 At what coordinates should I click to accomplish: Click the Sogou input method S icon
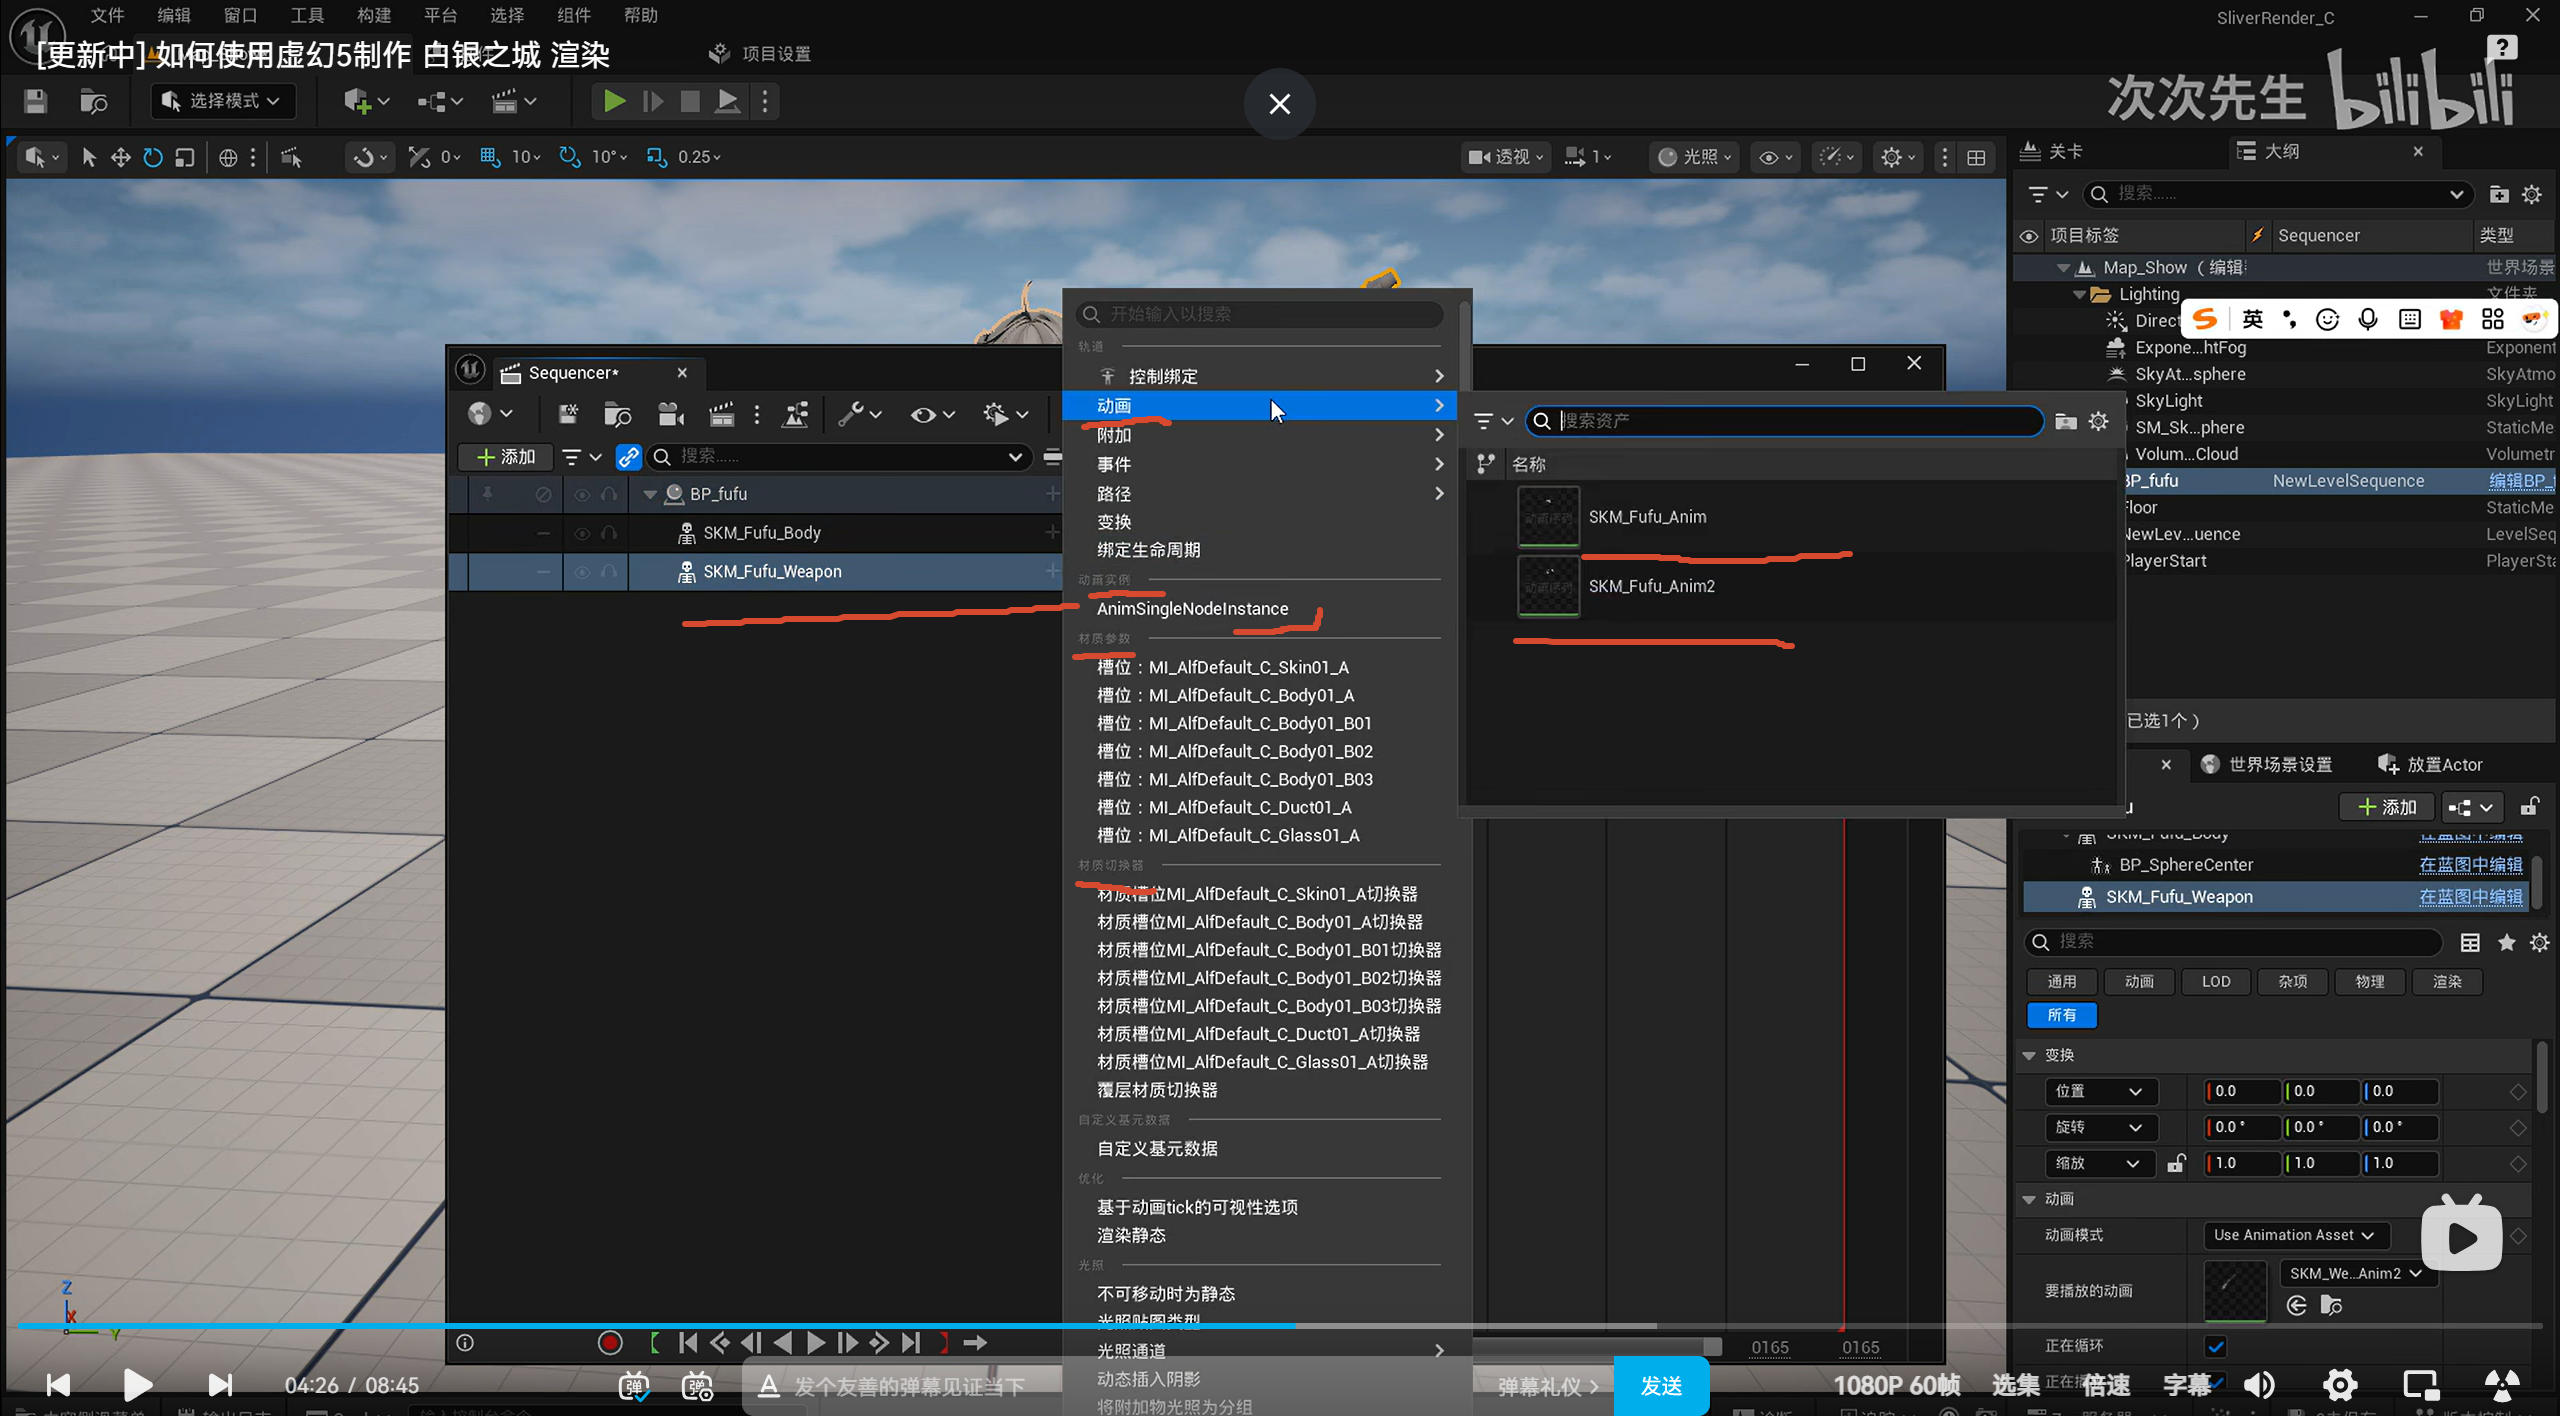pos(2205,319)
